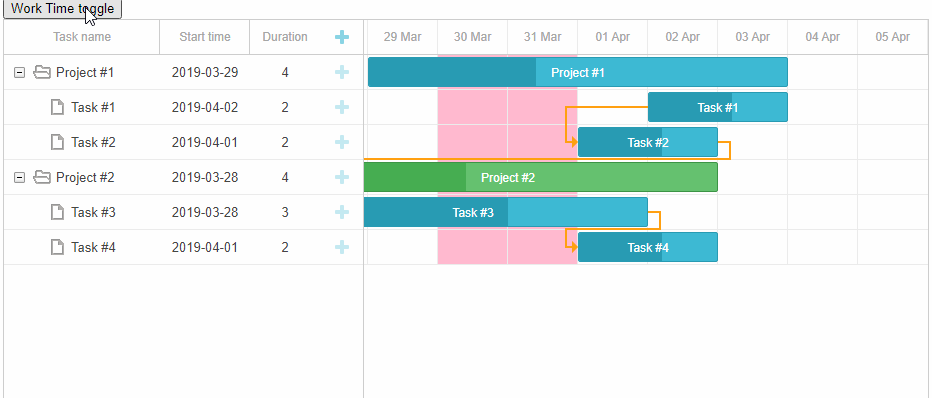Select the Start time column header
This screenshot has height=398, width=932.
pyautogui.click(x=204, y=37)
